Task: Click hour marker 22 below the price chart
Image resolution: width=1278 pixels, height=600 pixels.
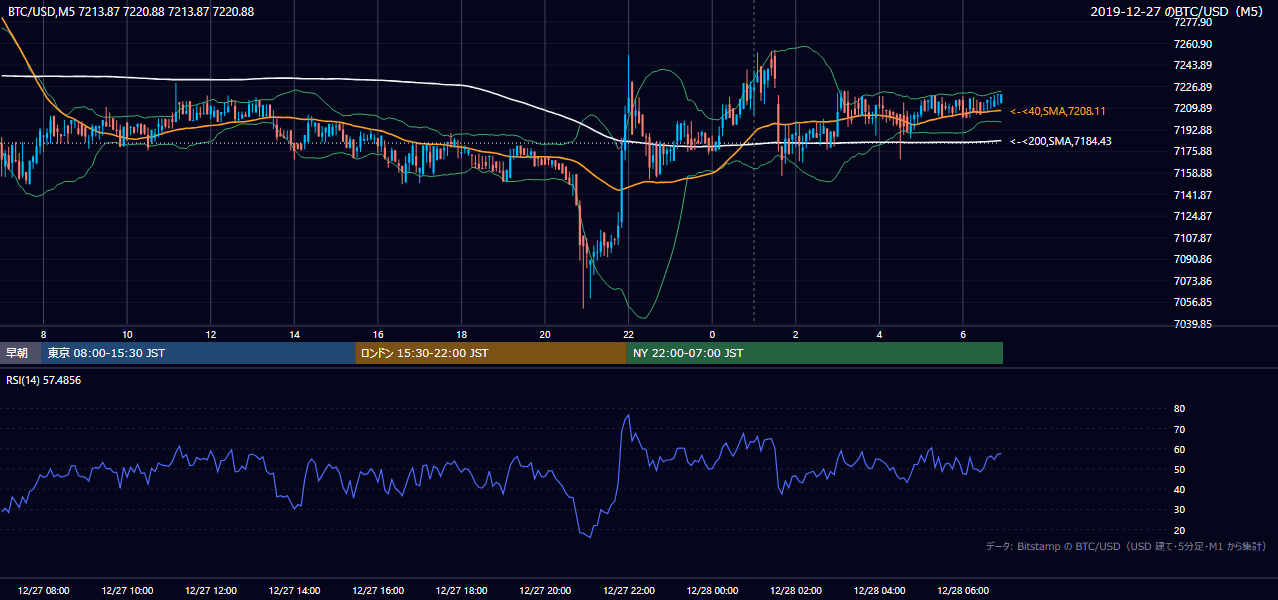Action: [628, 334]
